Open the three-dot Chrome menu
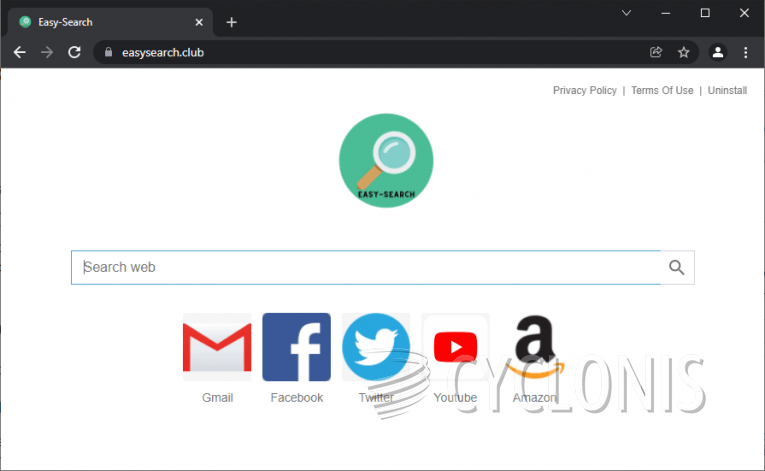The height and width of the screenshot is (471, 765). (745, 52)
